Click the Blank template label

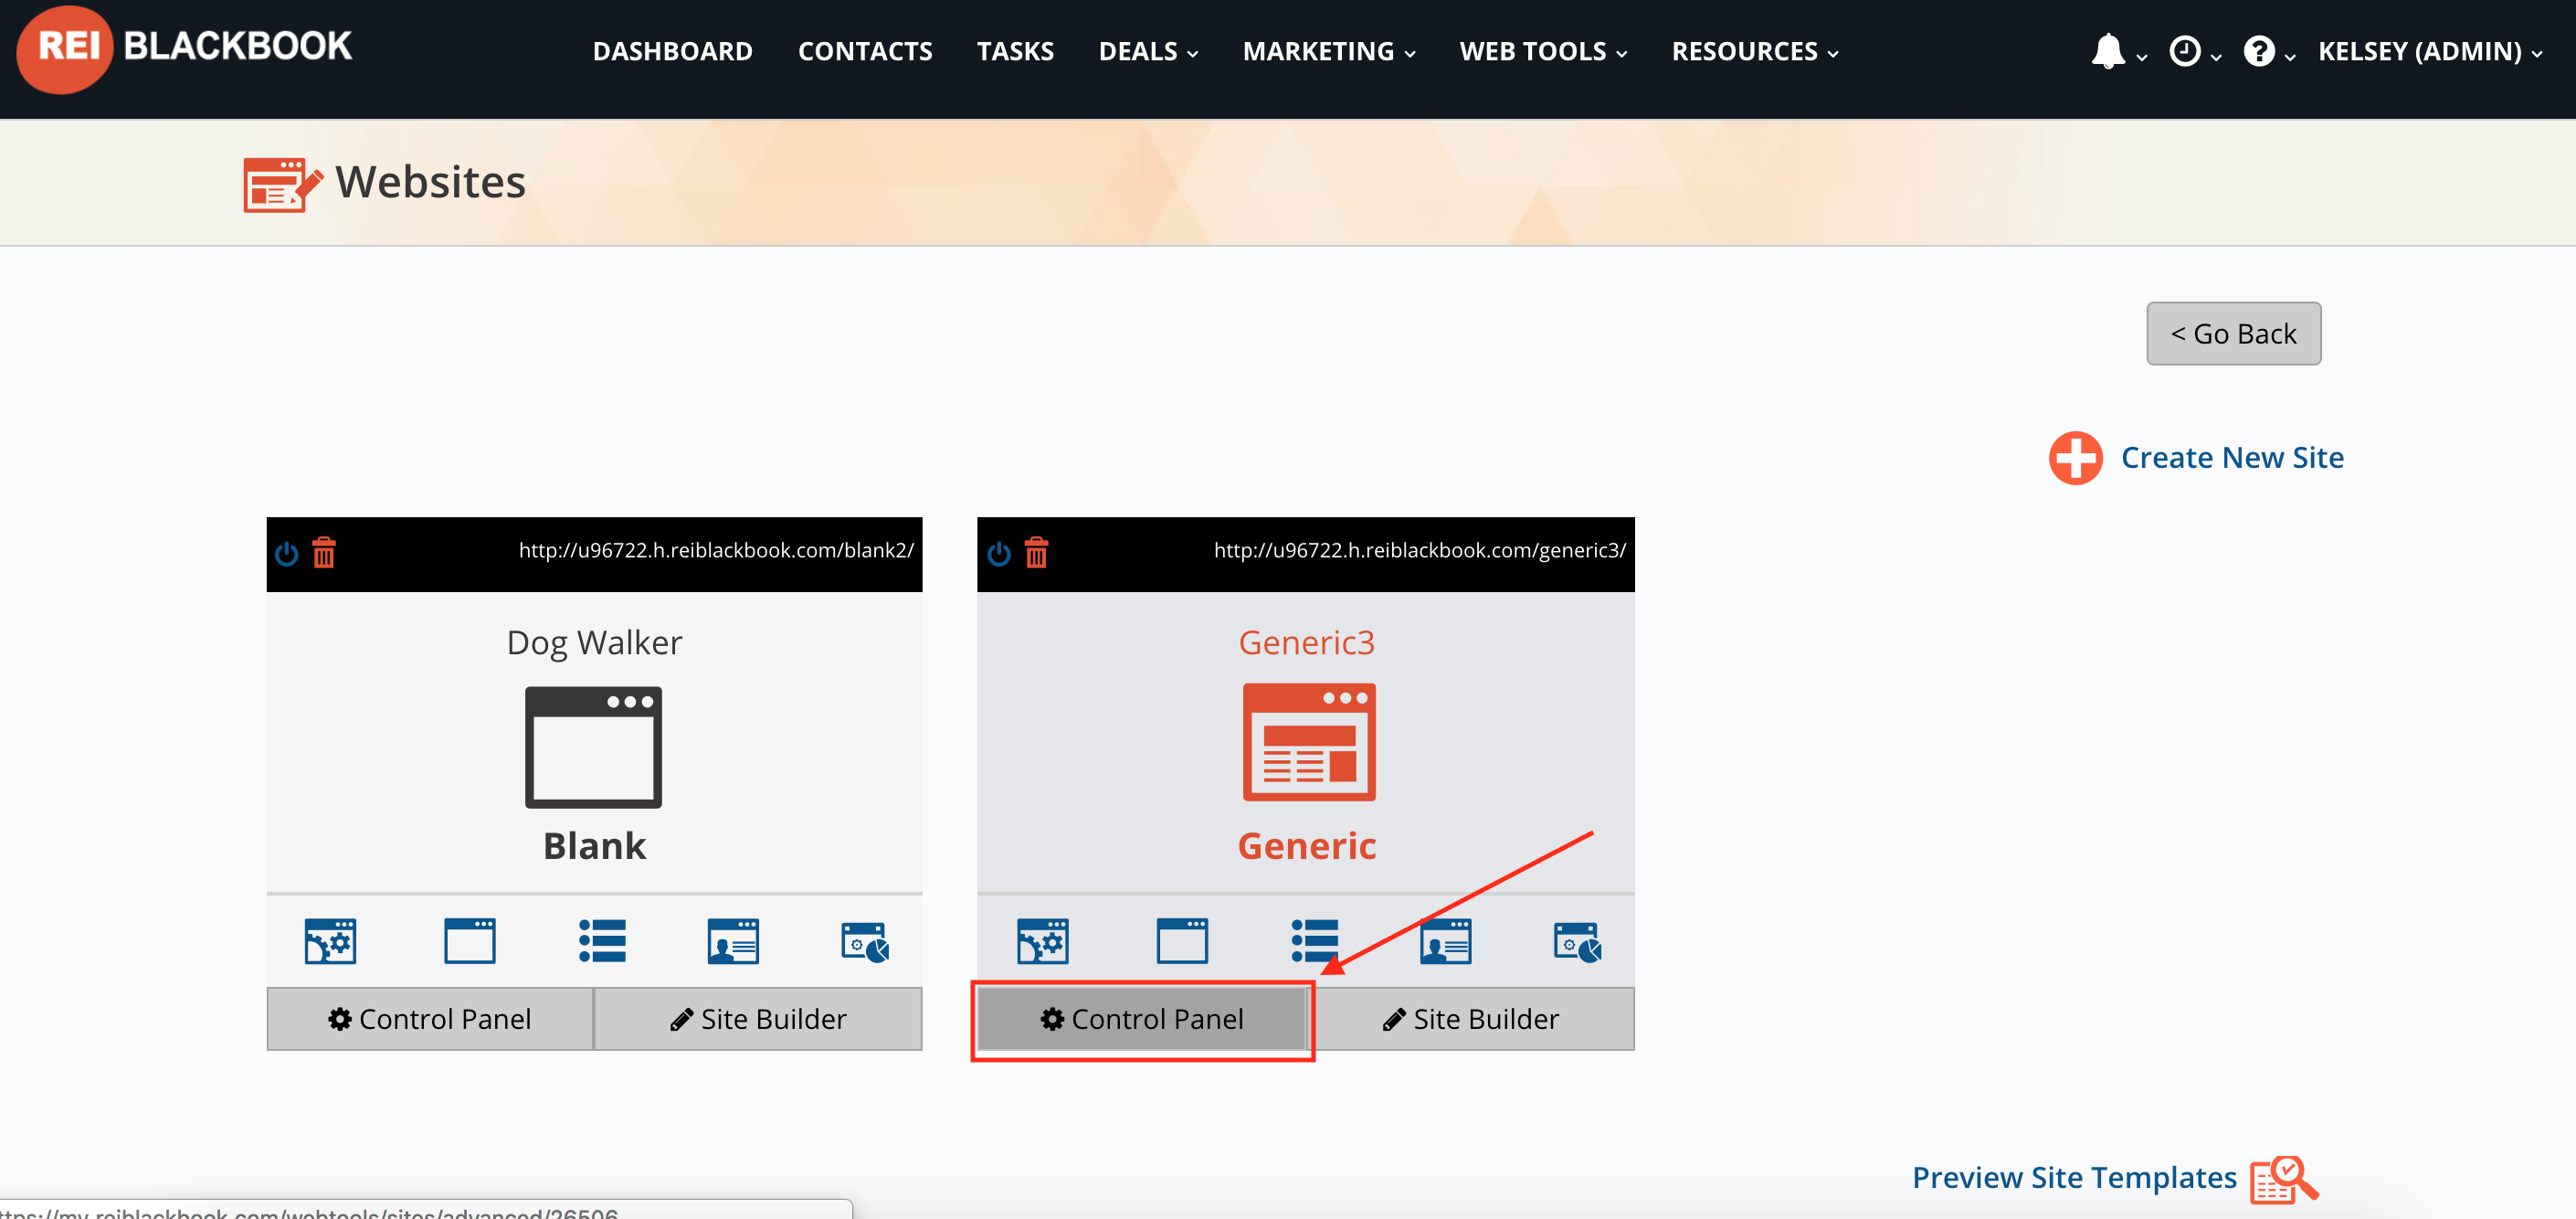click(594, 846)
